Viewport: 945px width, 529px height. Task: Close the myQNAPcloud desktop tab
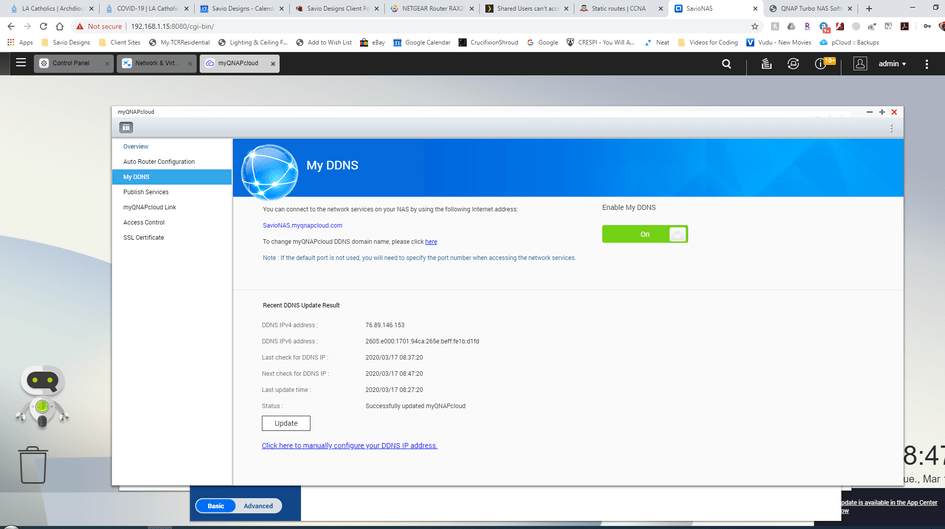[273, 63]
